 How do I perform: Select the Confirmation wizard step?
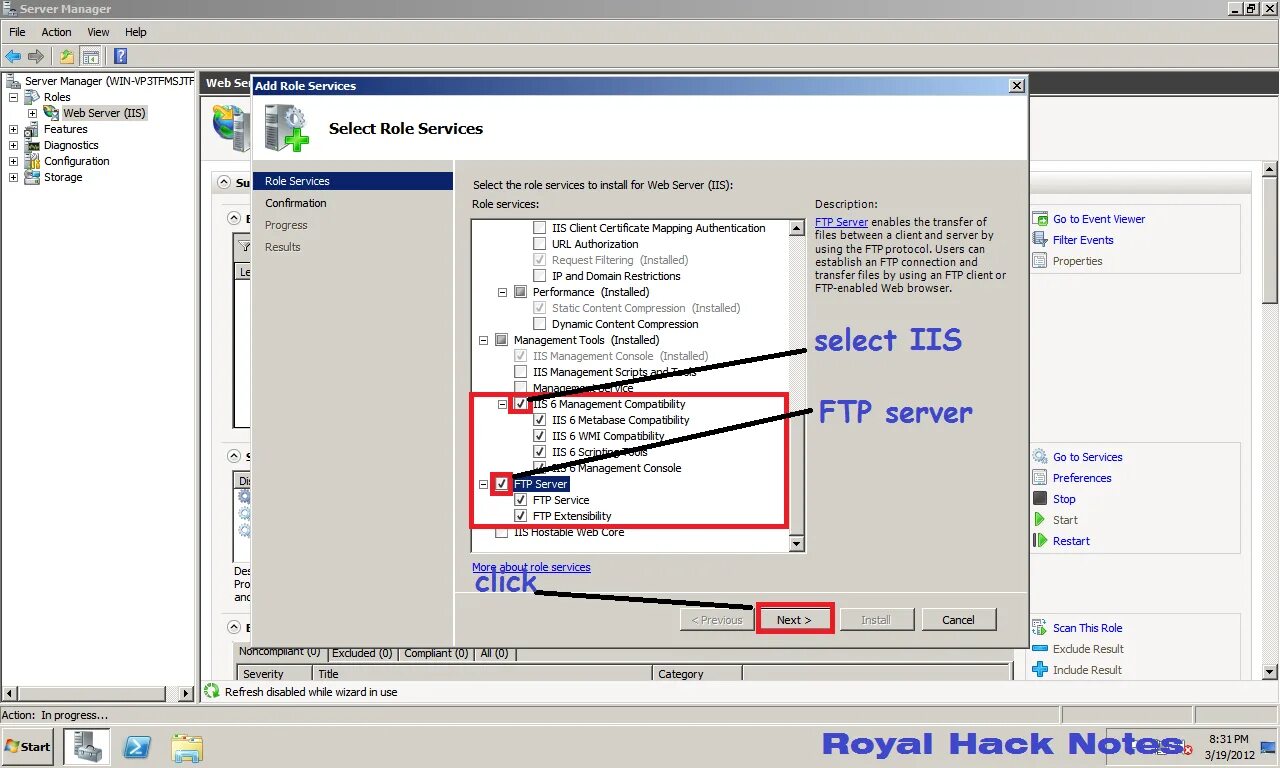click(296, 203)
